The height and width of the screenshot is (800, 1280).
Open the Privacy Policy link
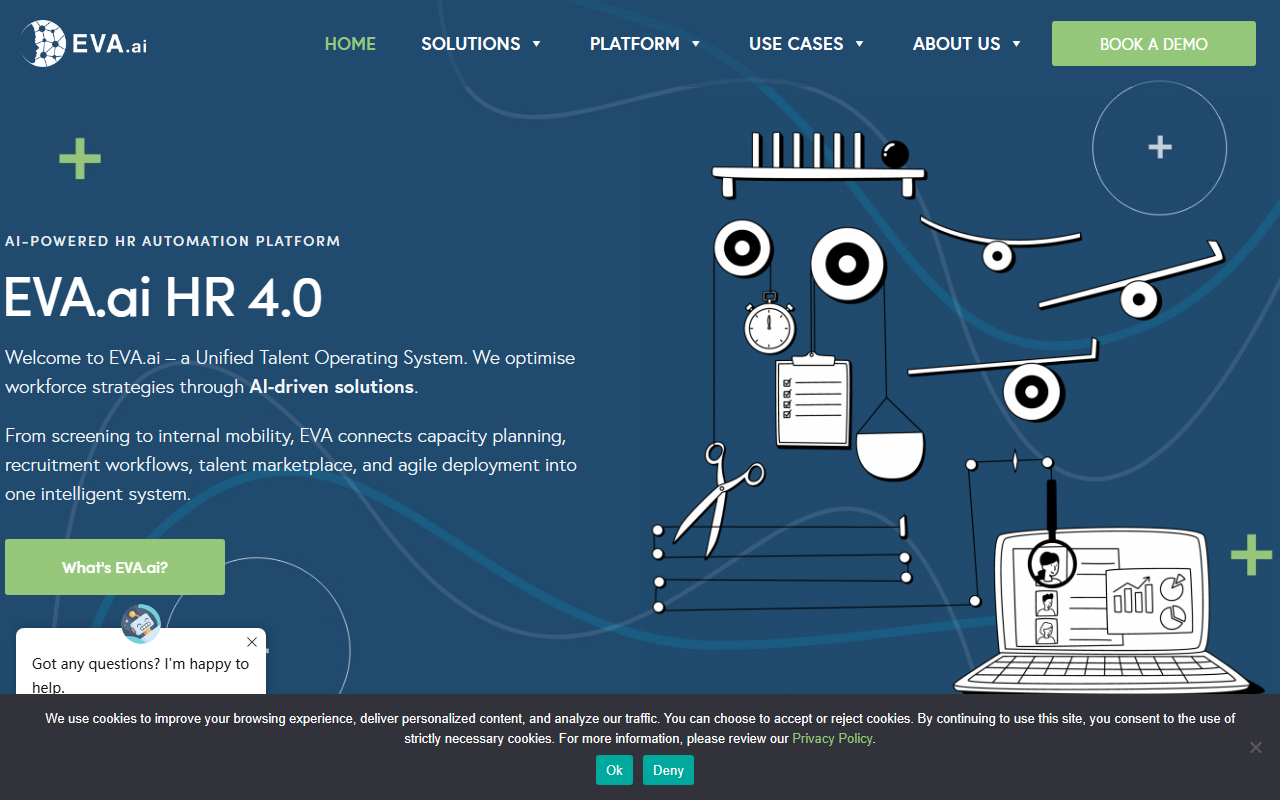[x=833, y=739]
